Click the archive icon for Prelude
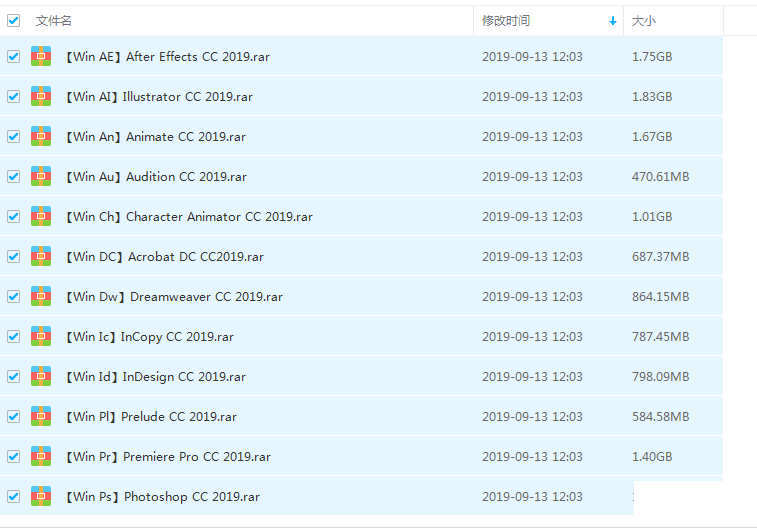757x532 pixels. pos(41,416)
